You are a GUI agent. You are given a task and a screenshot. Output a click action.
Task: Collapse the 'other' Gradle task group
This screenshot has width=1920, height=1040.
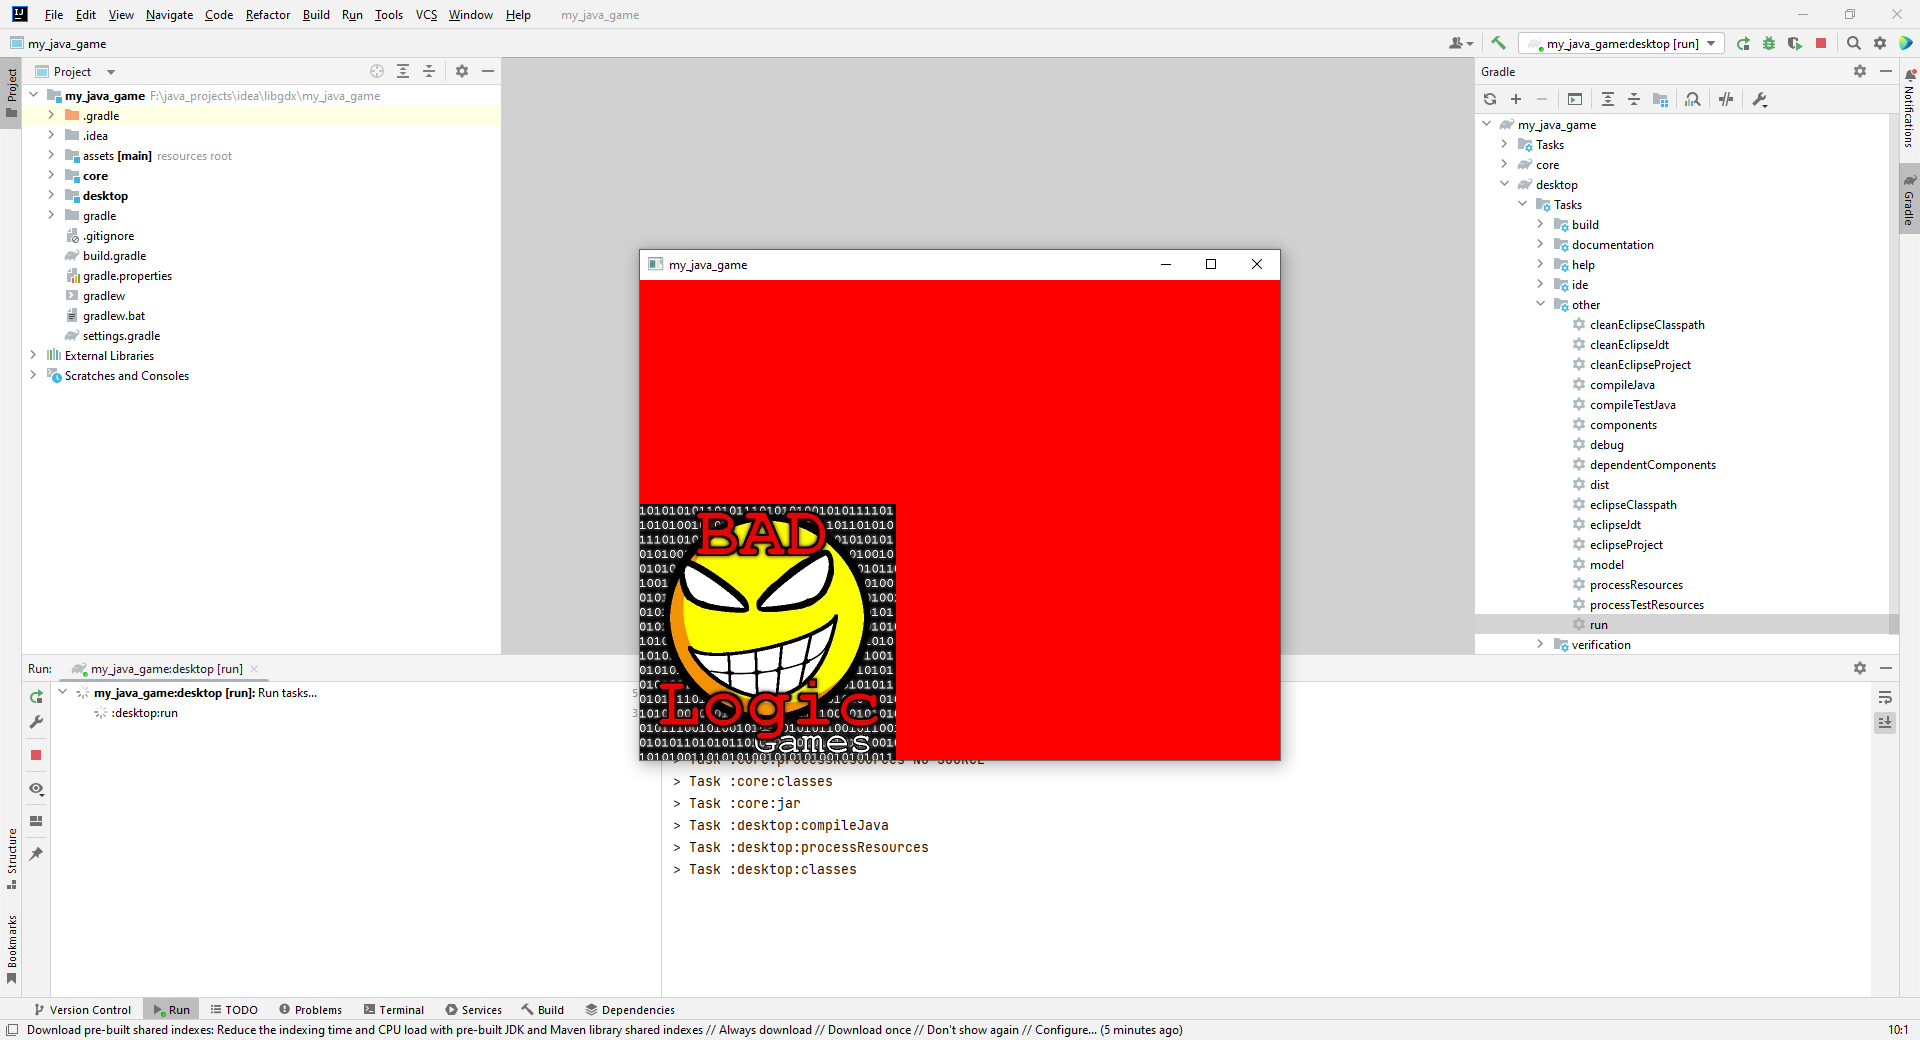click(1540, 304)
